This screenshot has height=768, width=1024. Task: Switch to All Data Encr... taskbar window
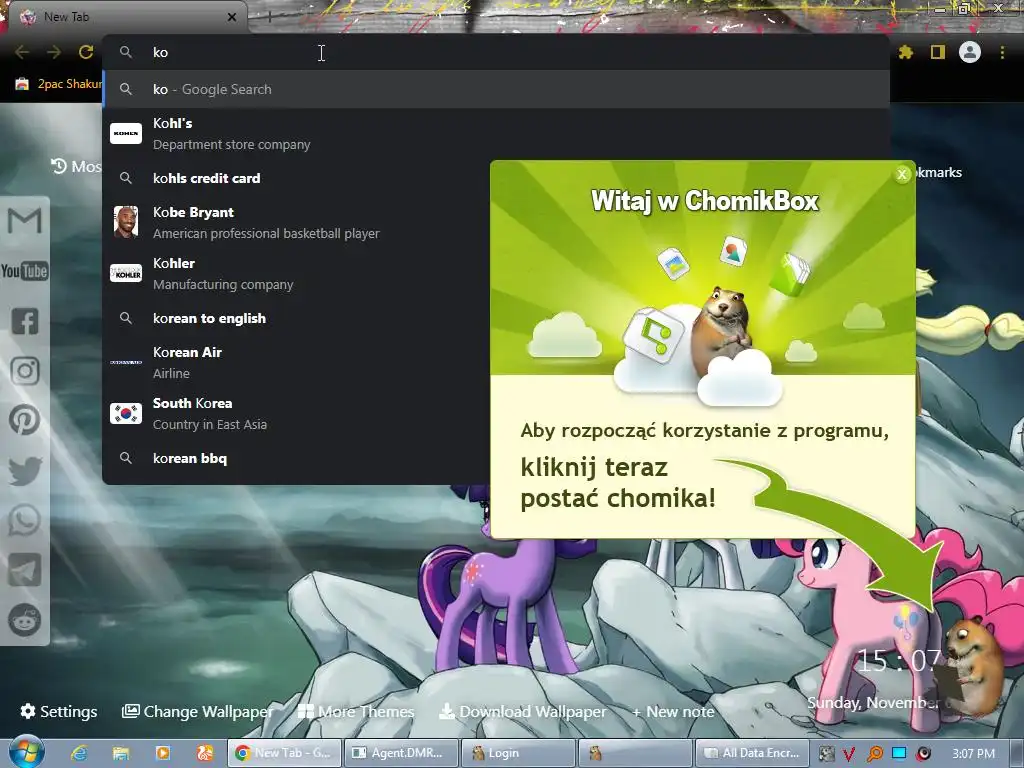[752, 753]
